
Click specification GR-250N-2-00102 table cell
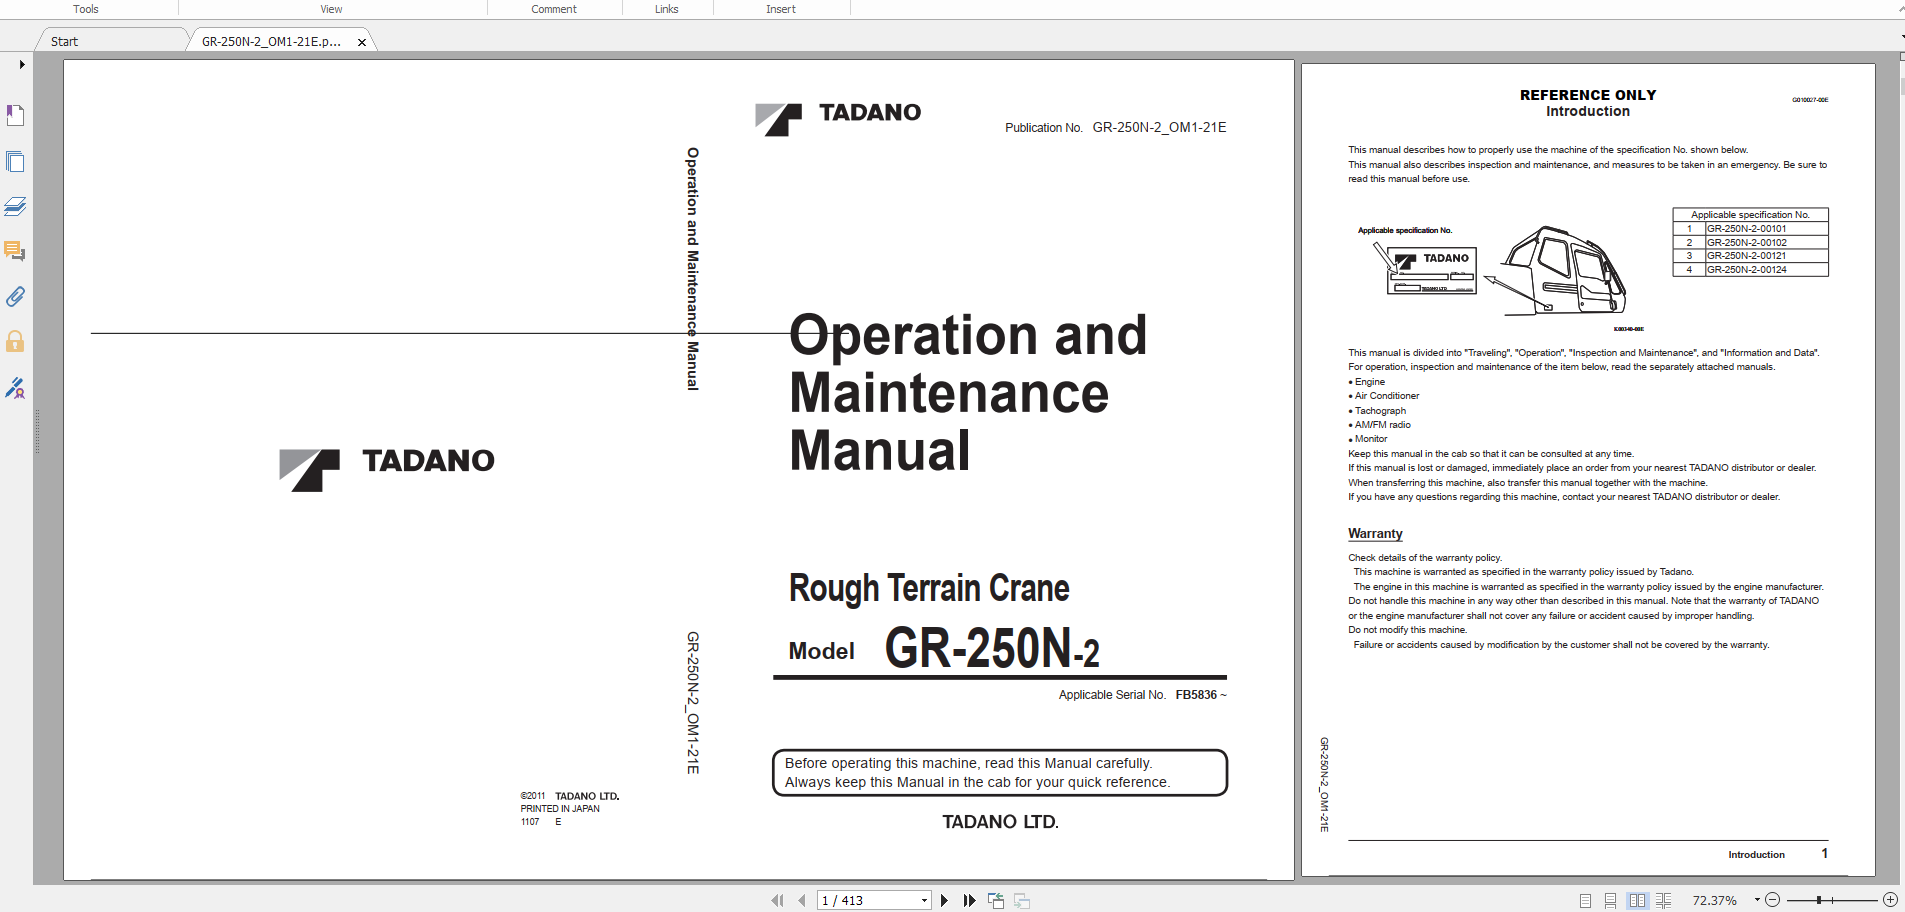click(1766, 243)
